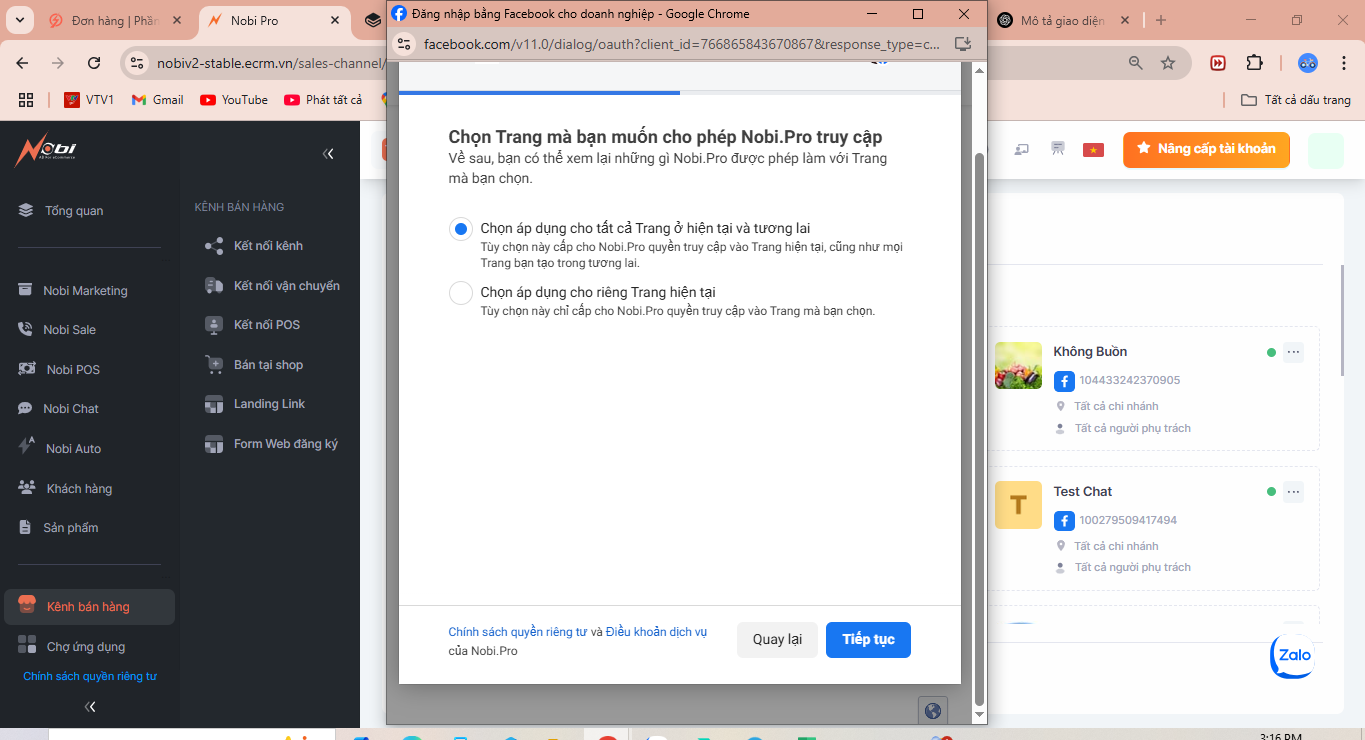
Task: Open the Kết nối kênh menu item
Action: tap(268, 246)
